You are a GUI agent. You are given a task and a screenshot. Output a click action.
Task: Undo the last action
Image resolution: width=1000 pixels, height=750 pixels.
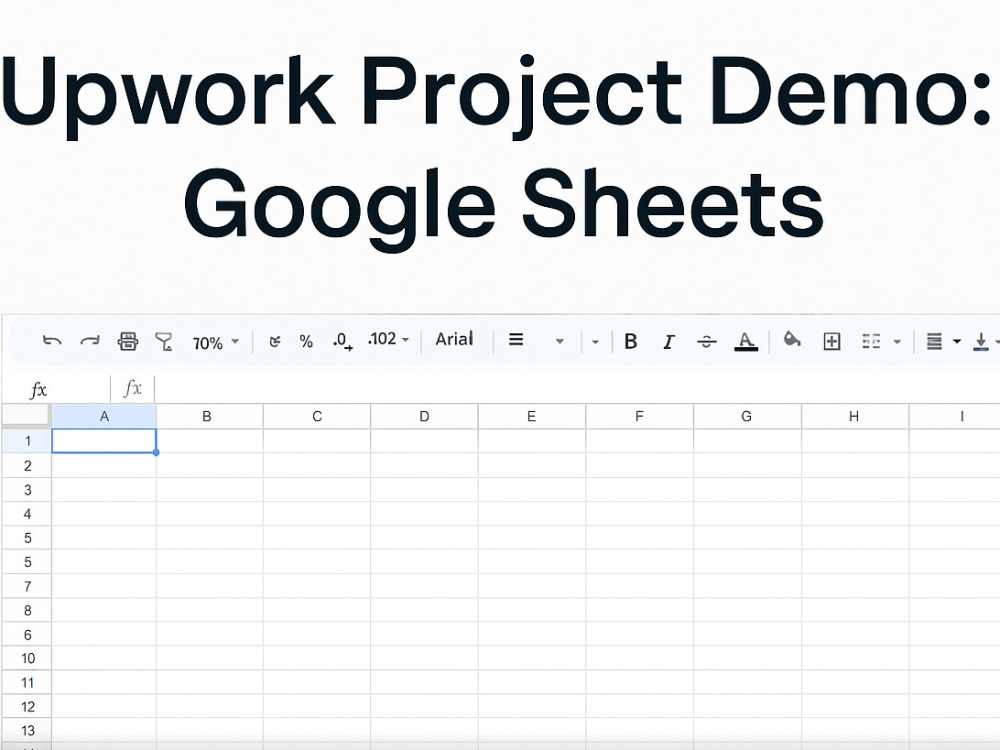(52, 341)
